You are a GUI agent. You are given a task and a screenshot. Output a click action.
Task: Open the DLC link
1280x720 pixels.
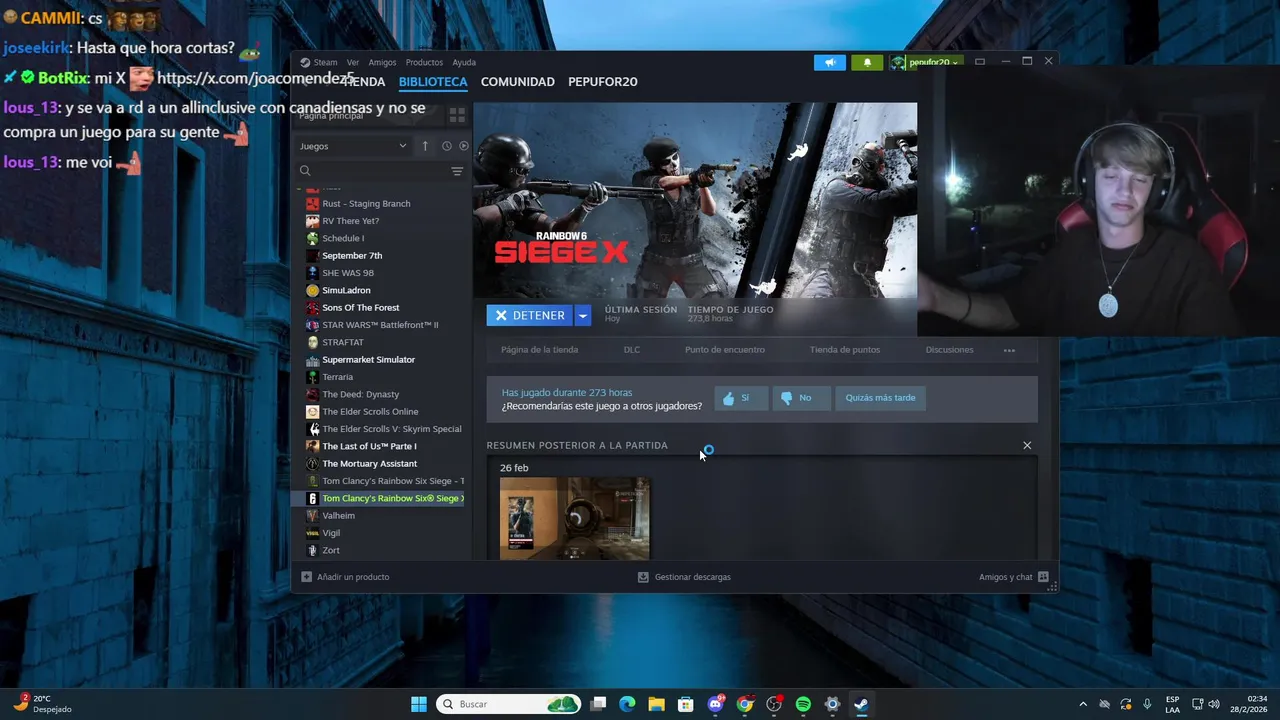[x=632, y=350]
